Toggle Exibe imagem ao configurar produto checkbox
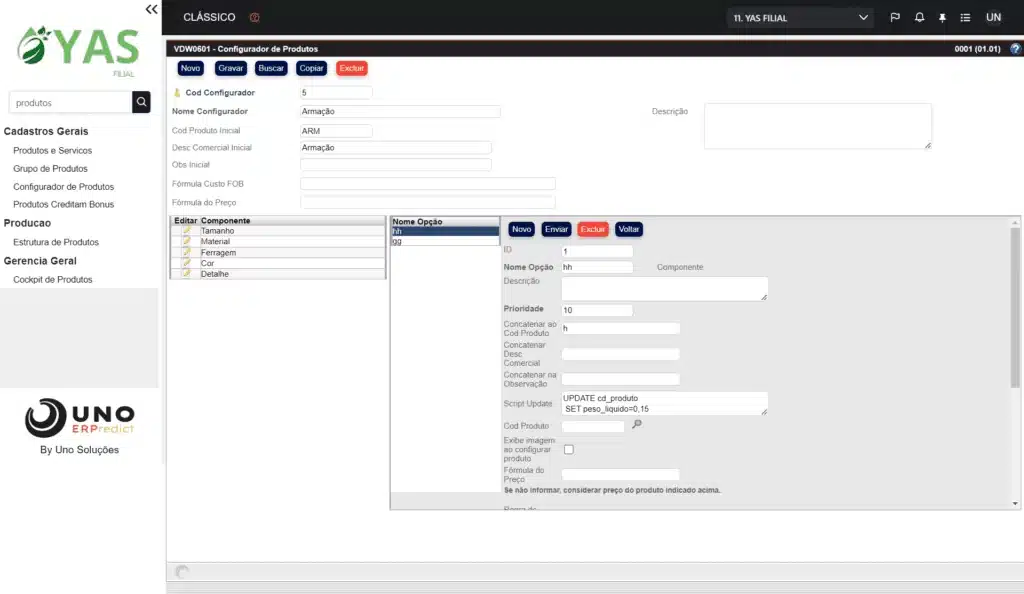The image size is (1024, 594). [569, 449]
